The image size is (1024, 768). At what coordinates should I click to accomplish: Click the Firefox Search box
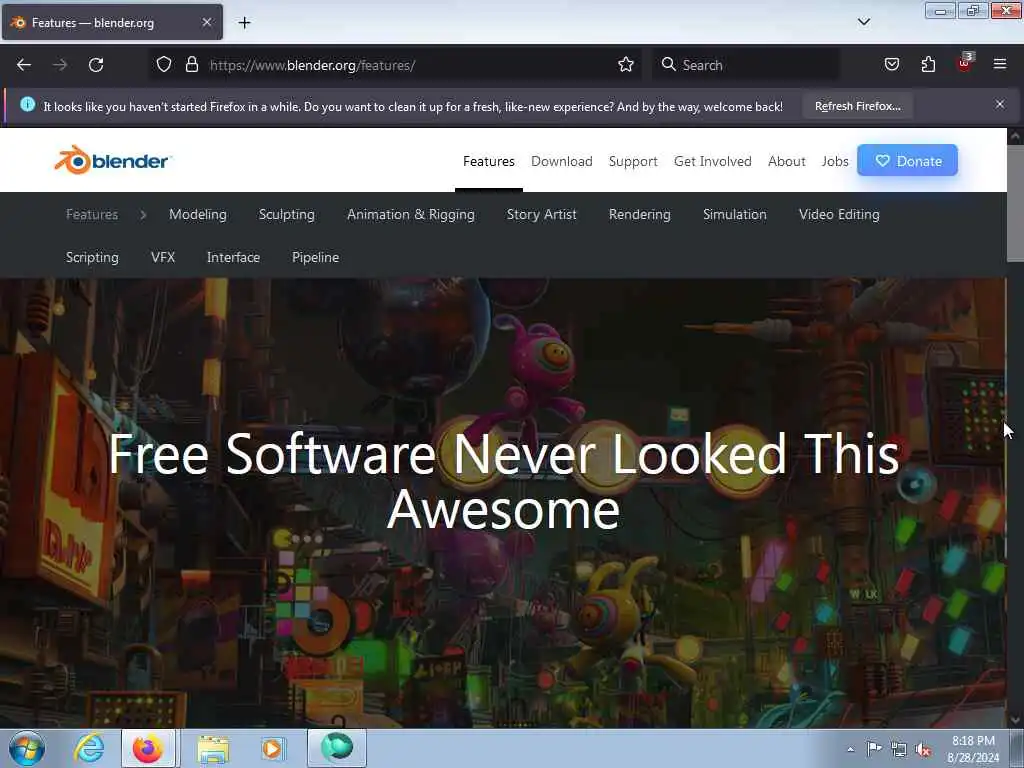tap(746, 65)
